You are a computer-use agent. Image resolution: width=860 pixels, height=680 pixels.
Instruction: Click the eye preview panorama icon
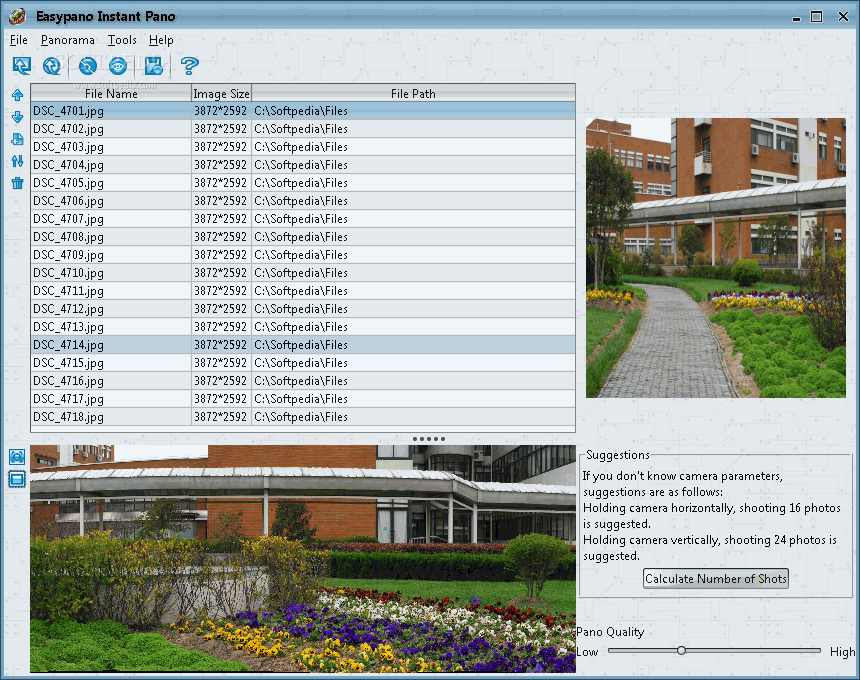coord(118,66)
